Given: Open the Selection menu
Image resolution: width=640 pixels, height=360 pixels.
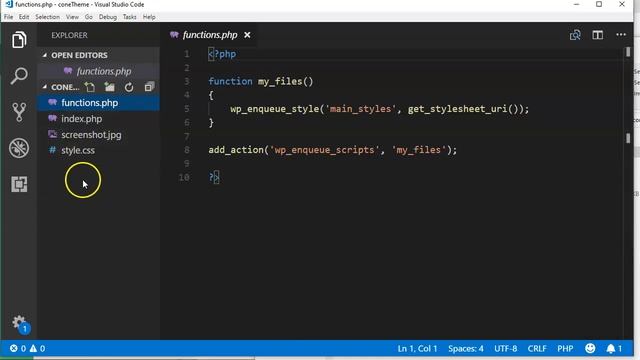Looking at the screenshot, I should point(47,17).
